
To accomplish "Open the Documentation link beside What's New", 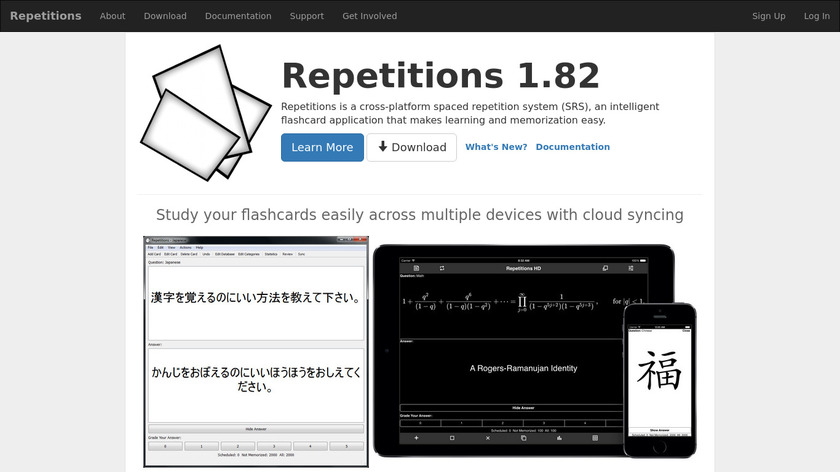I will 573,147.
